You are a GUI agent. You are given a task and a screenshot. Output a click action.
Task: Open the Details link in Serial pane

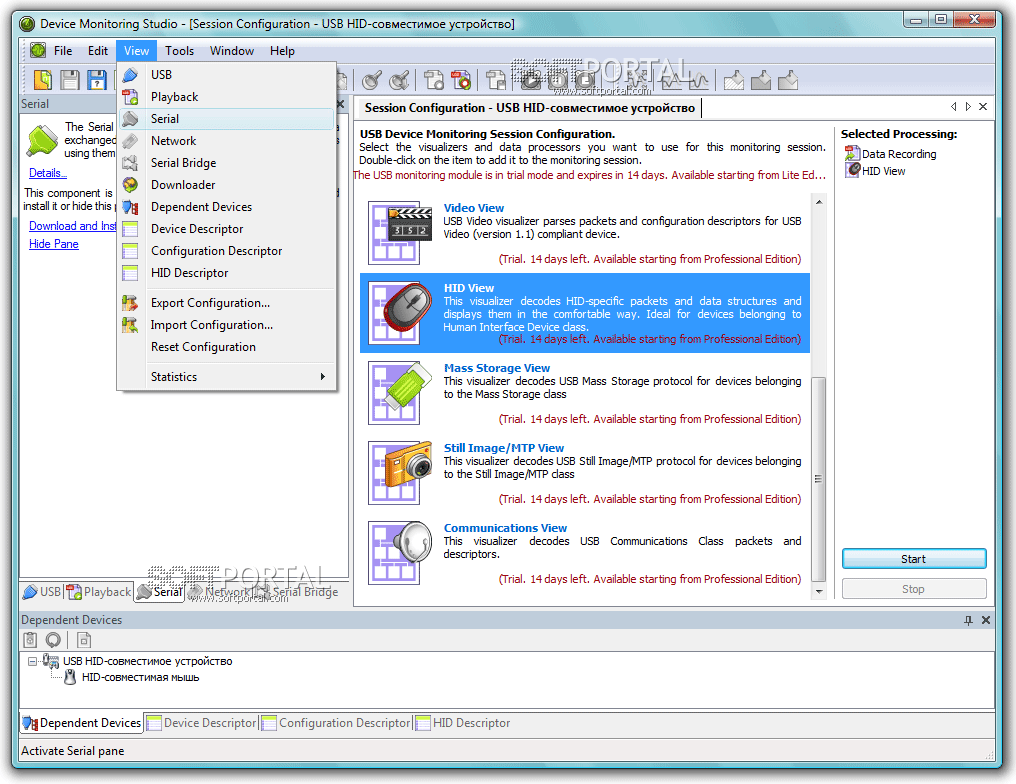tap(47, 172)
